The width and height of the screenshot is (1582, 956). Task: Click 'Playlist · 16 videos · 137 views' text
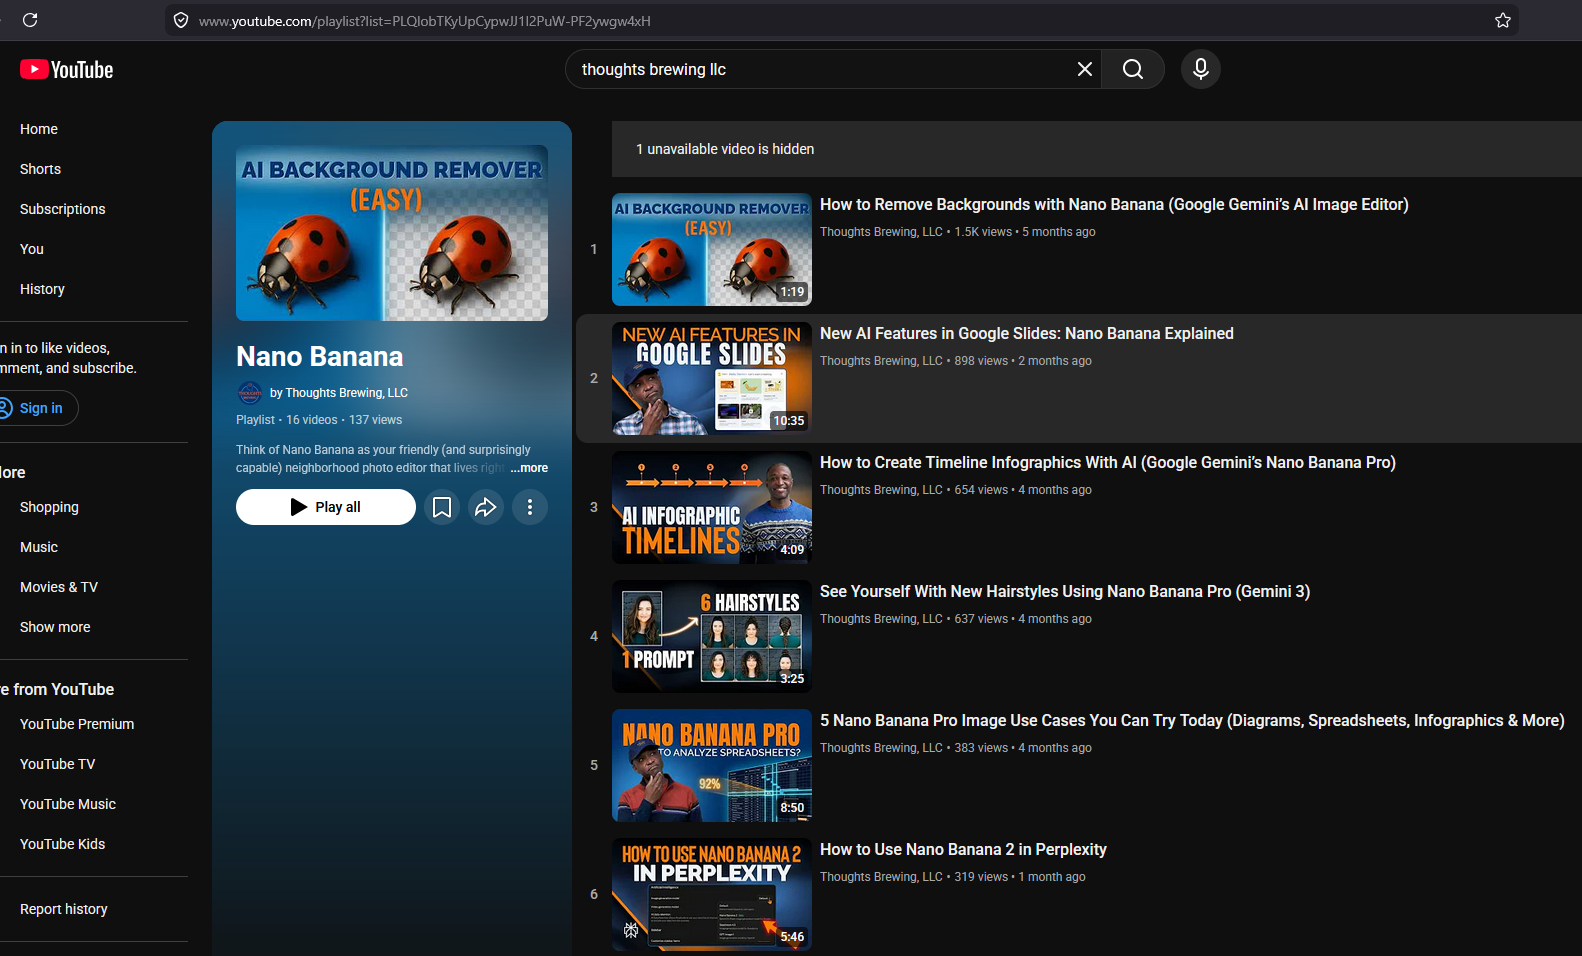pos(319,420)
